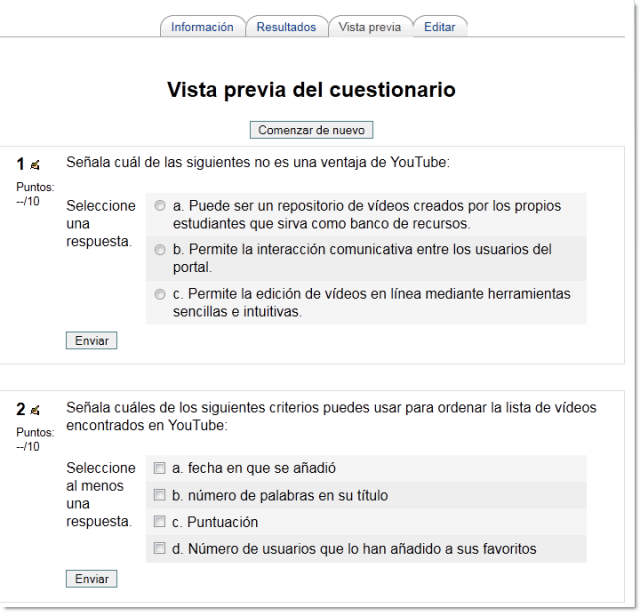The height and width of the screenshot is (612, 640).
Task: Switch to the Resultados tab
Action: tap(286, 27)
